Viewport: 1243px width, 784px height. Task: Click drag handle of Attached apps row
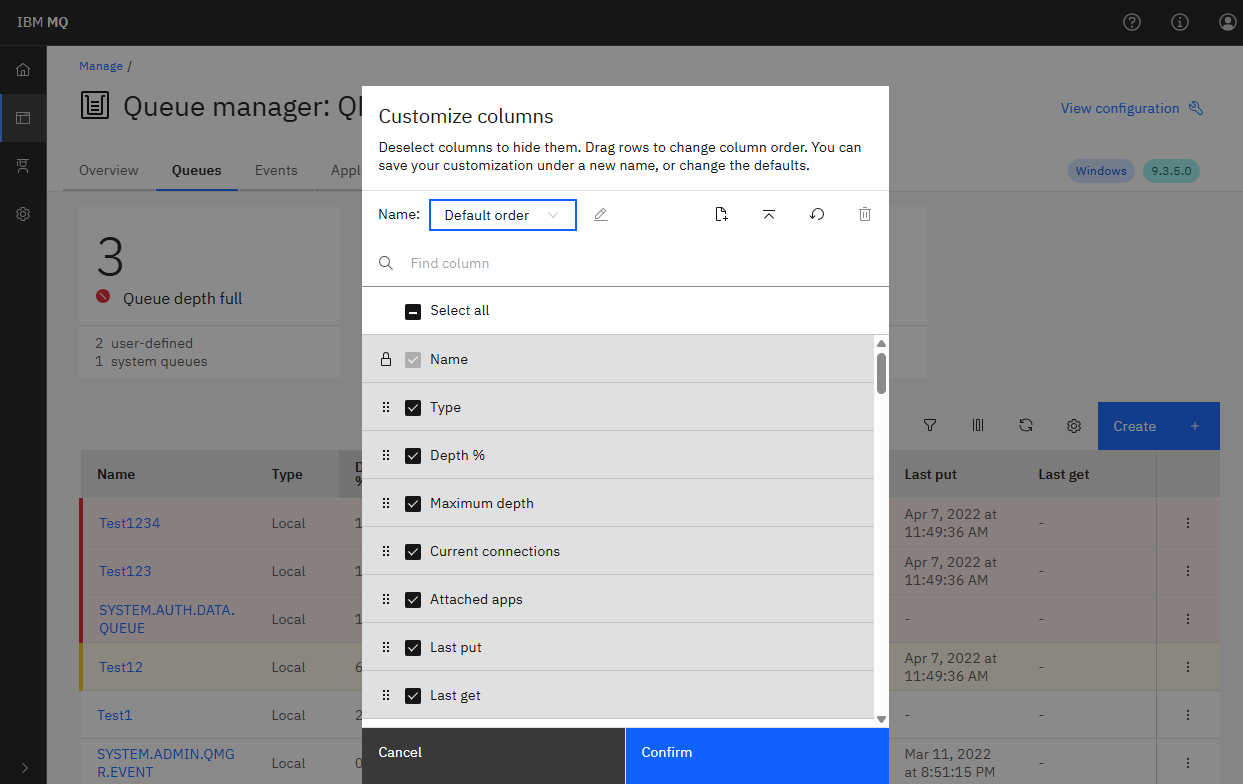[386, 599]
